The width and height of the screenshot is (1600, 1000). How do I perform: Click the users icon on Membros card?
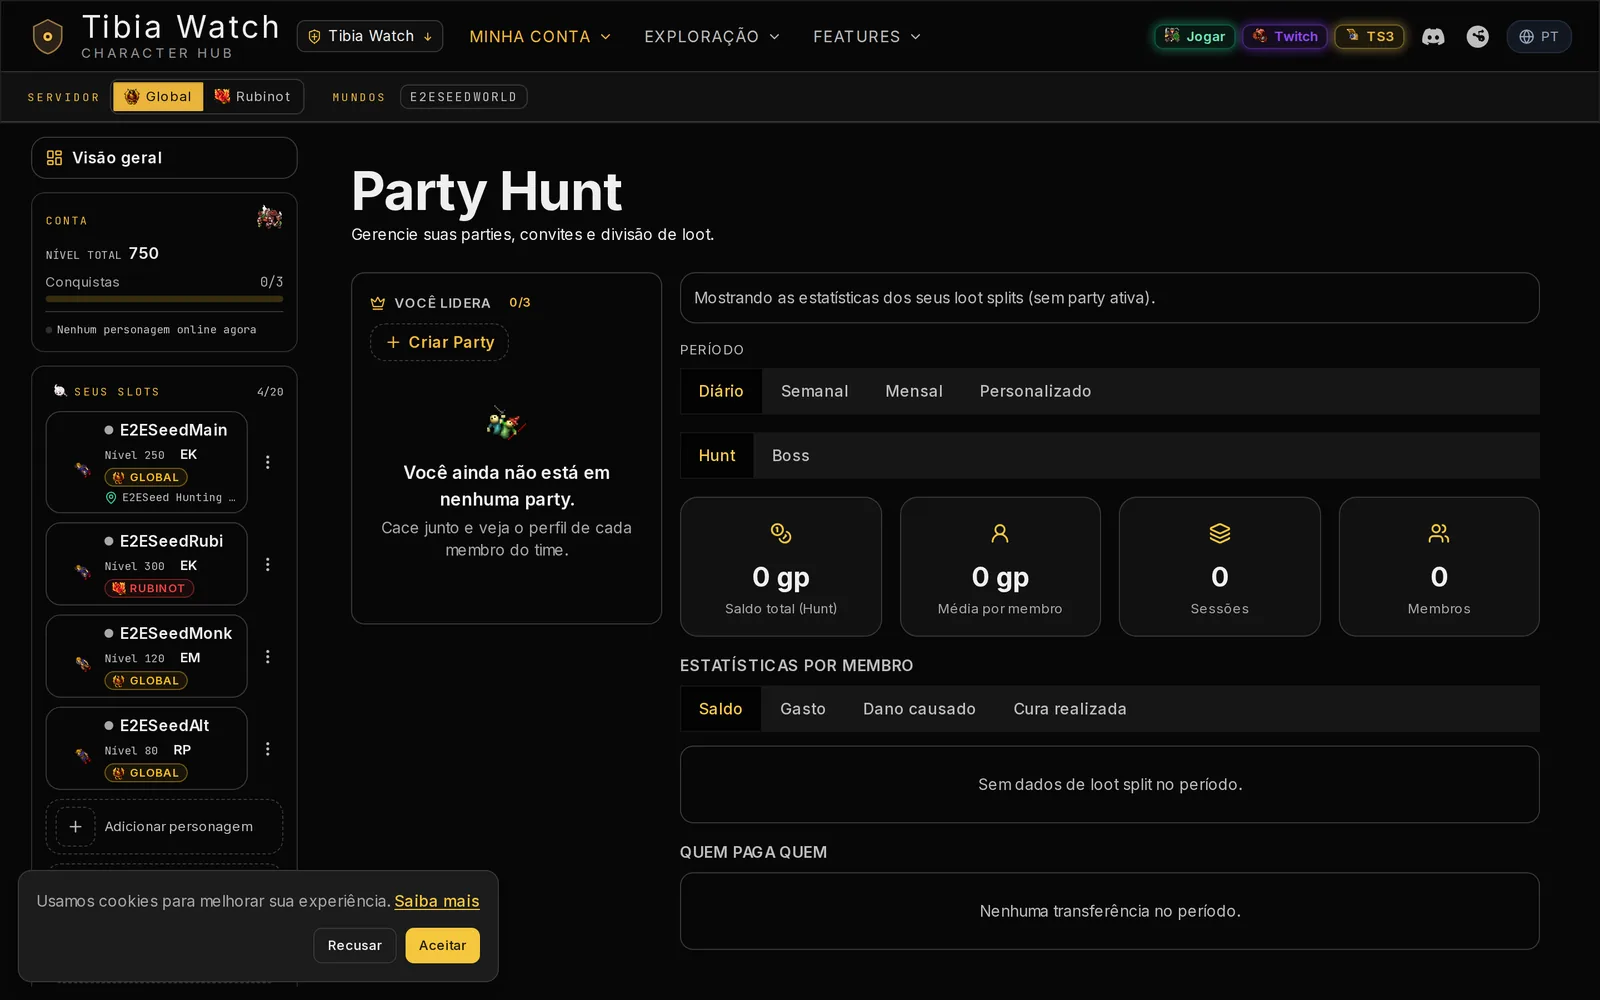tap(1439, 533)
